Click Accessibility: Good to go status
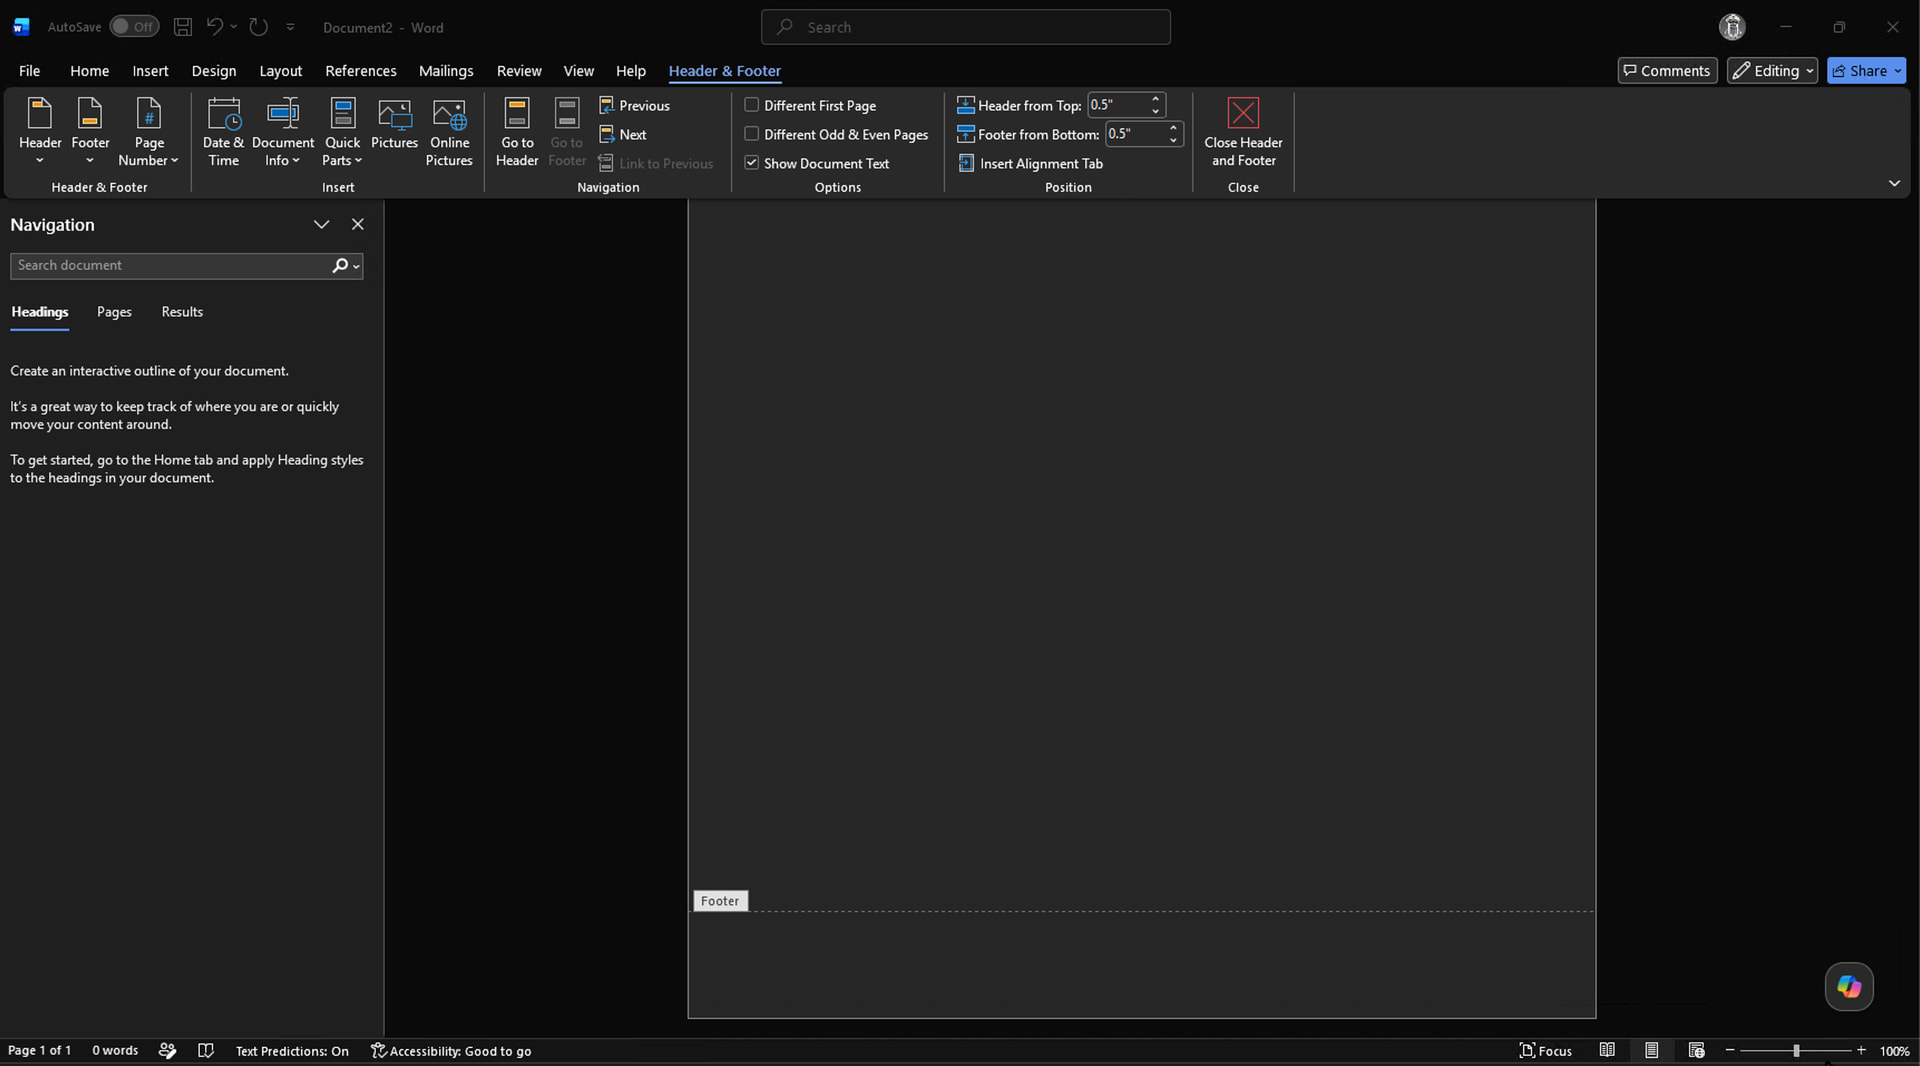This screenshot has height=1066, width=1920. tap(450, 1050)
